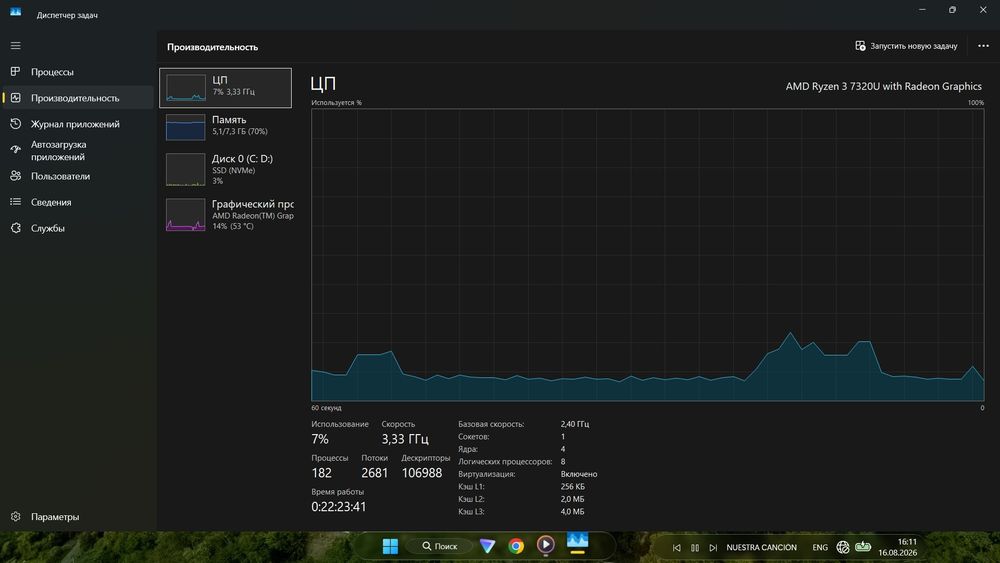
Task: Click the Логических процессоров label
Action: click(x=504, y=462)
